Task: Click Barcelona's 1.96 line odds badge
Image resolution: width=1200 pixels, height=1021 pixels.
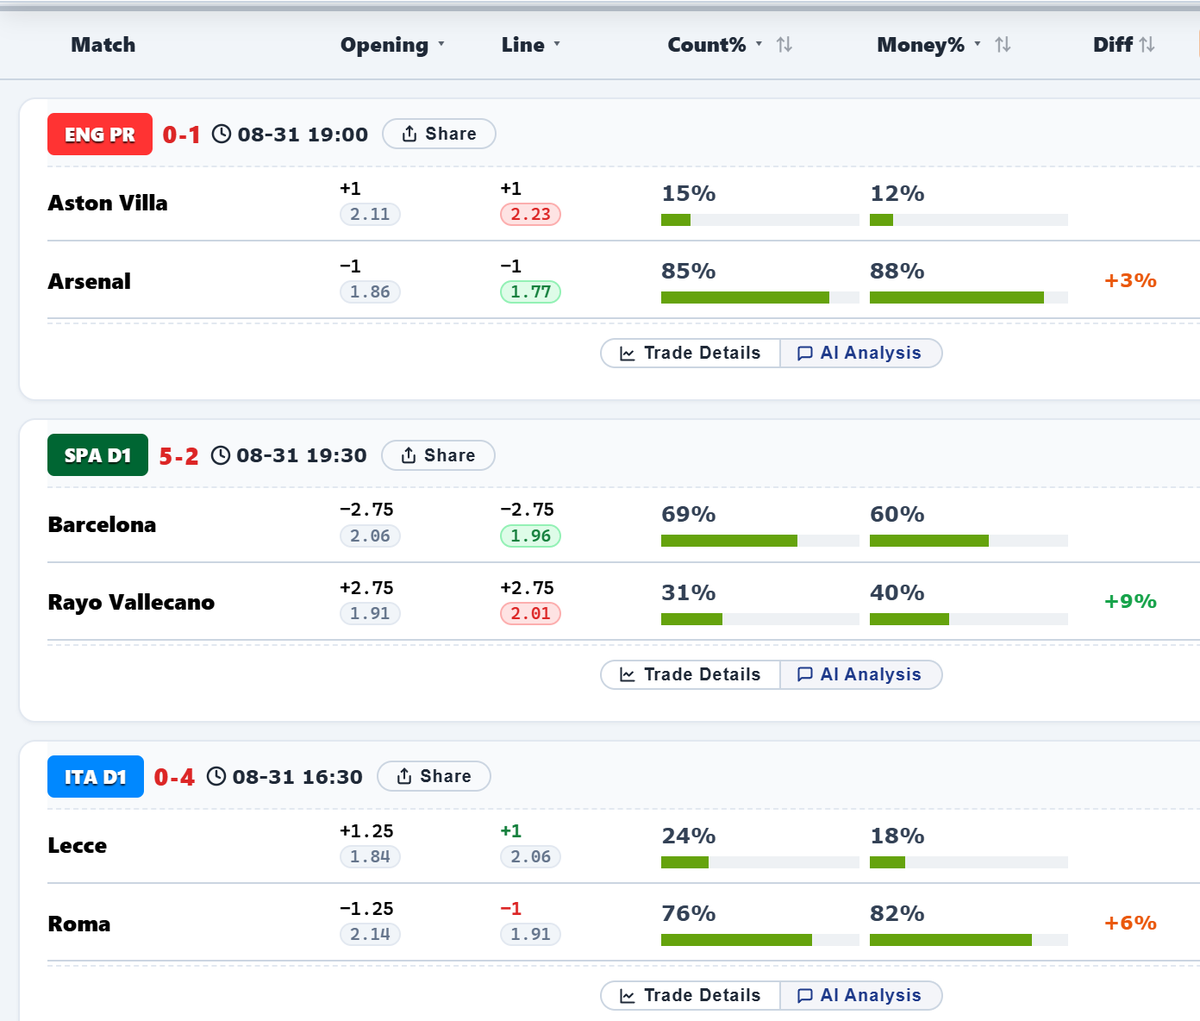Action: click(x=531, y=536)
